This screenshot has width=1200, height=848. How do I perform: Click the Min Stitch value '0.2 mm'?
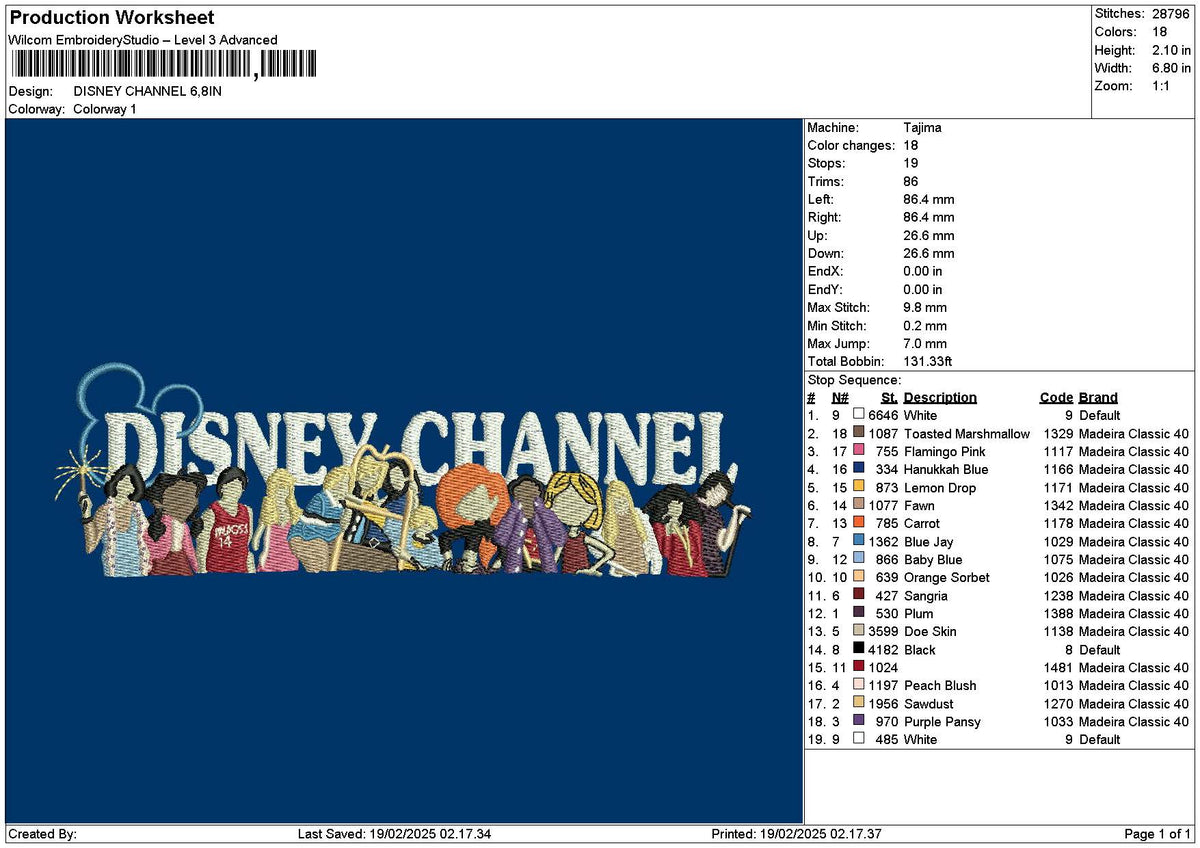pos(925,325)
